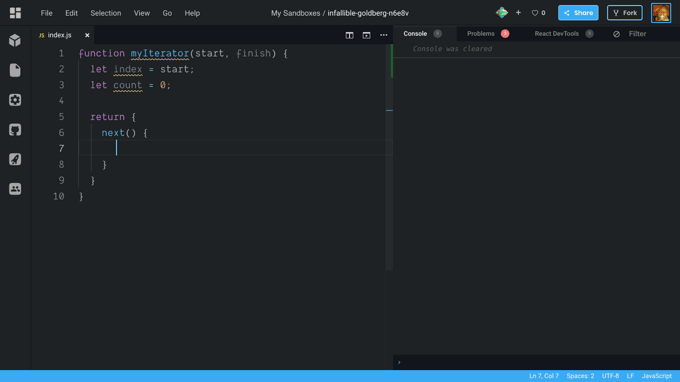Change indentation via Spaces: 2
680x382 pixels.
[x=580, y=376]
